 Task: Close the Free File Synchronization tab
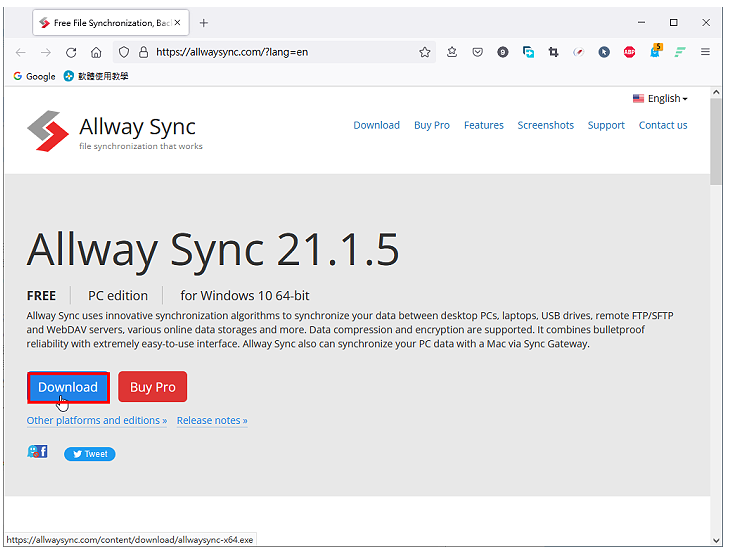click(x=177, y=23)
